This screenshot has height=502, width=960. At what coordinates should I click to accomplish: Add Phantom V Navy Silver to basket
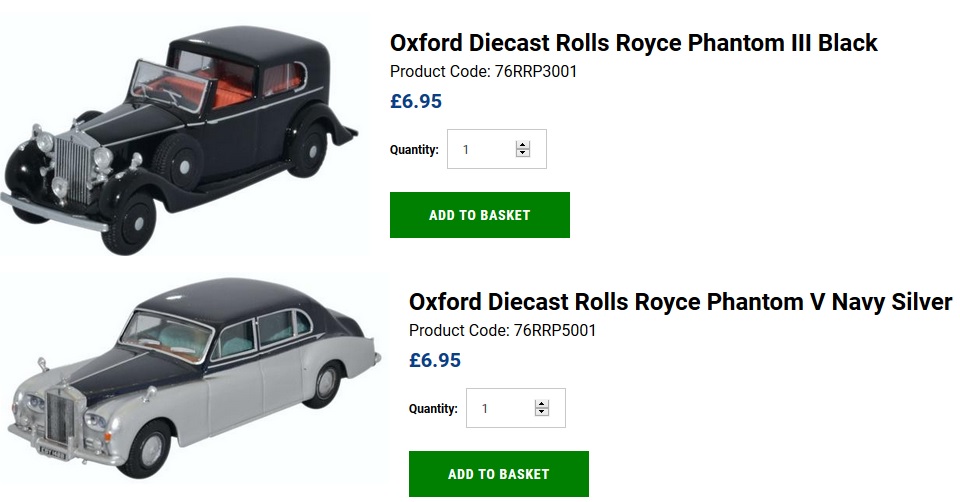(x=498, y=474)
